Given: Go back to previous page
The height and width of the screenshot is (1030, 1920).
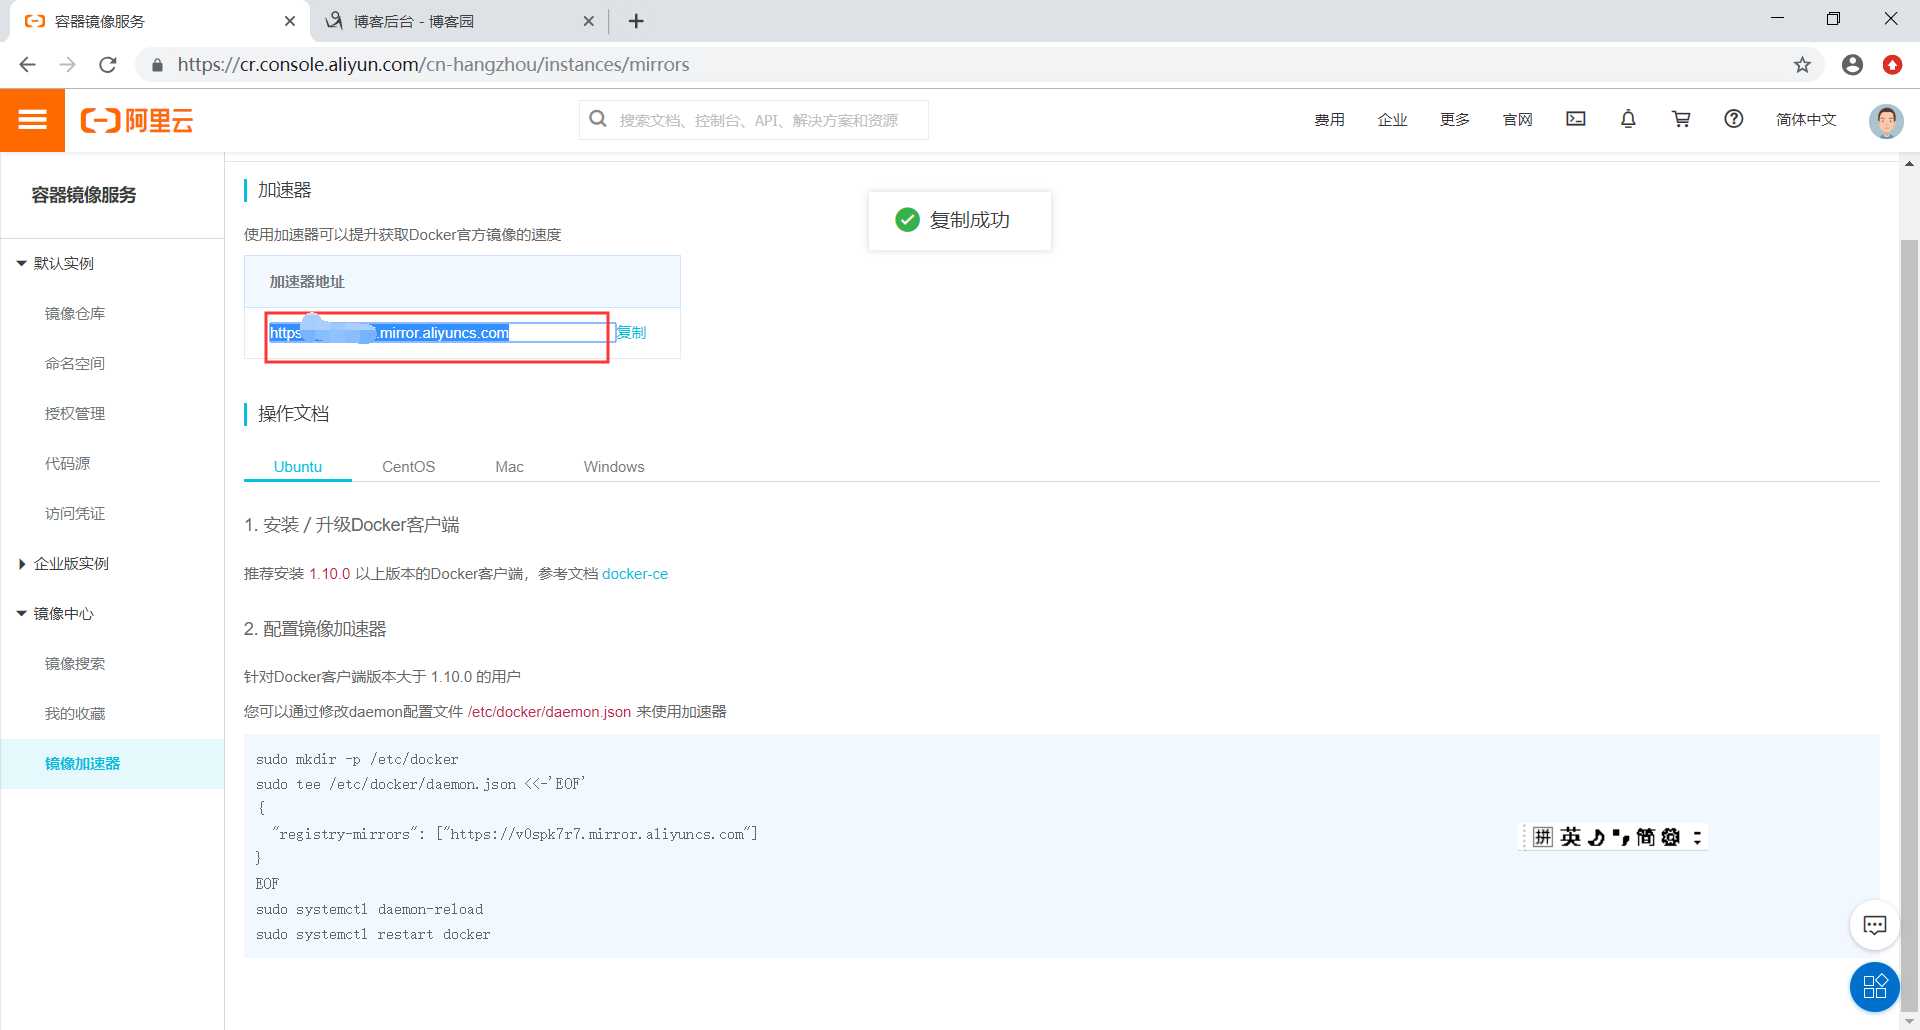Looking at the screenshot, I should (27, 65).
